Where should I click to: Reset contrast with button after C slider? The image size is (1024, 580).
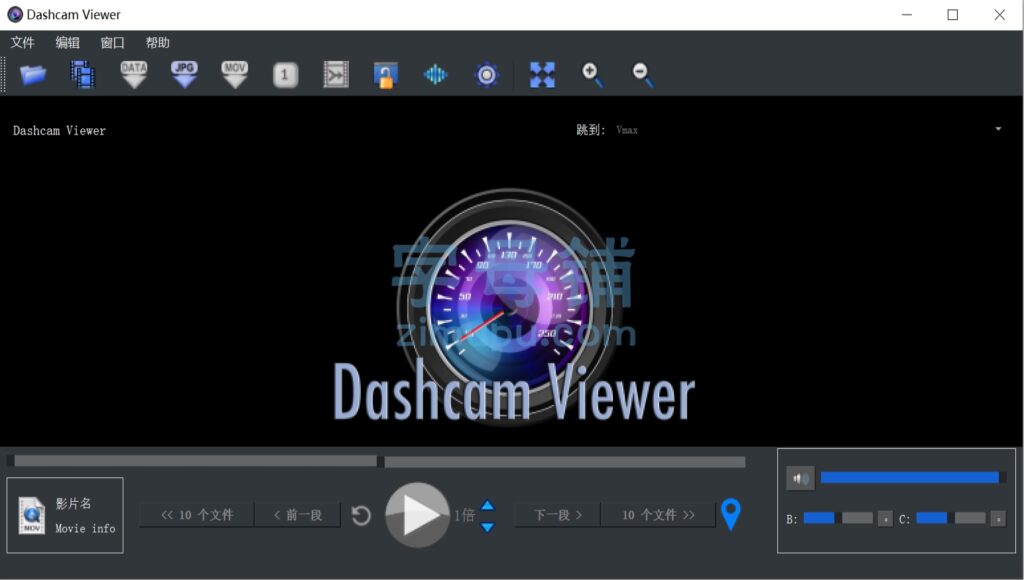pyautogui.click(x=998, y=519)
